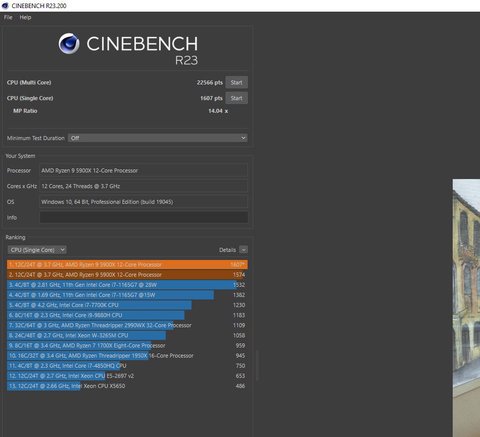Expand the ranking Details arrow
Image resolution: width=480 pixels, height=437 pixels.
point(244,250)
